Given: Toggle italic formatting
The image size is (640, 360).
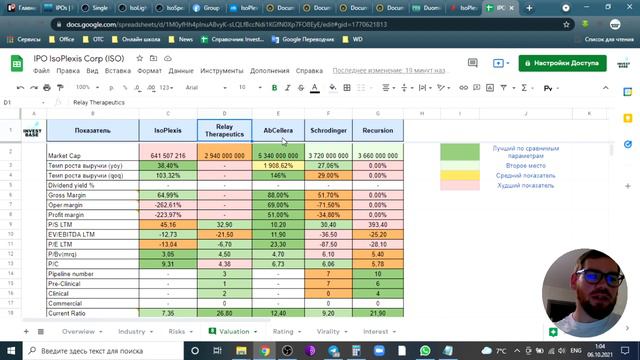Looking at the screenshot, I should [x=287, y=88].
